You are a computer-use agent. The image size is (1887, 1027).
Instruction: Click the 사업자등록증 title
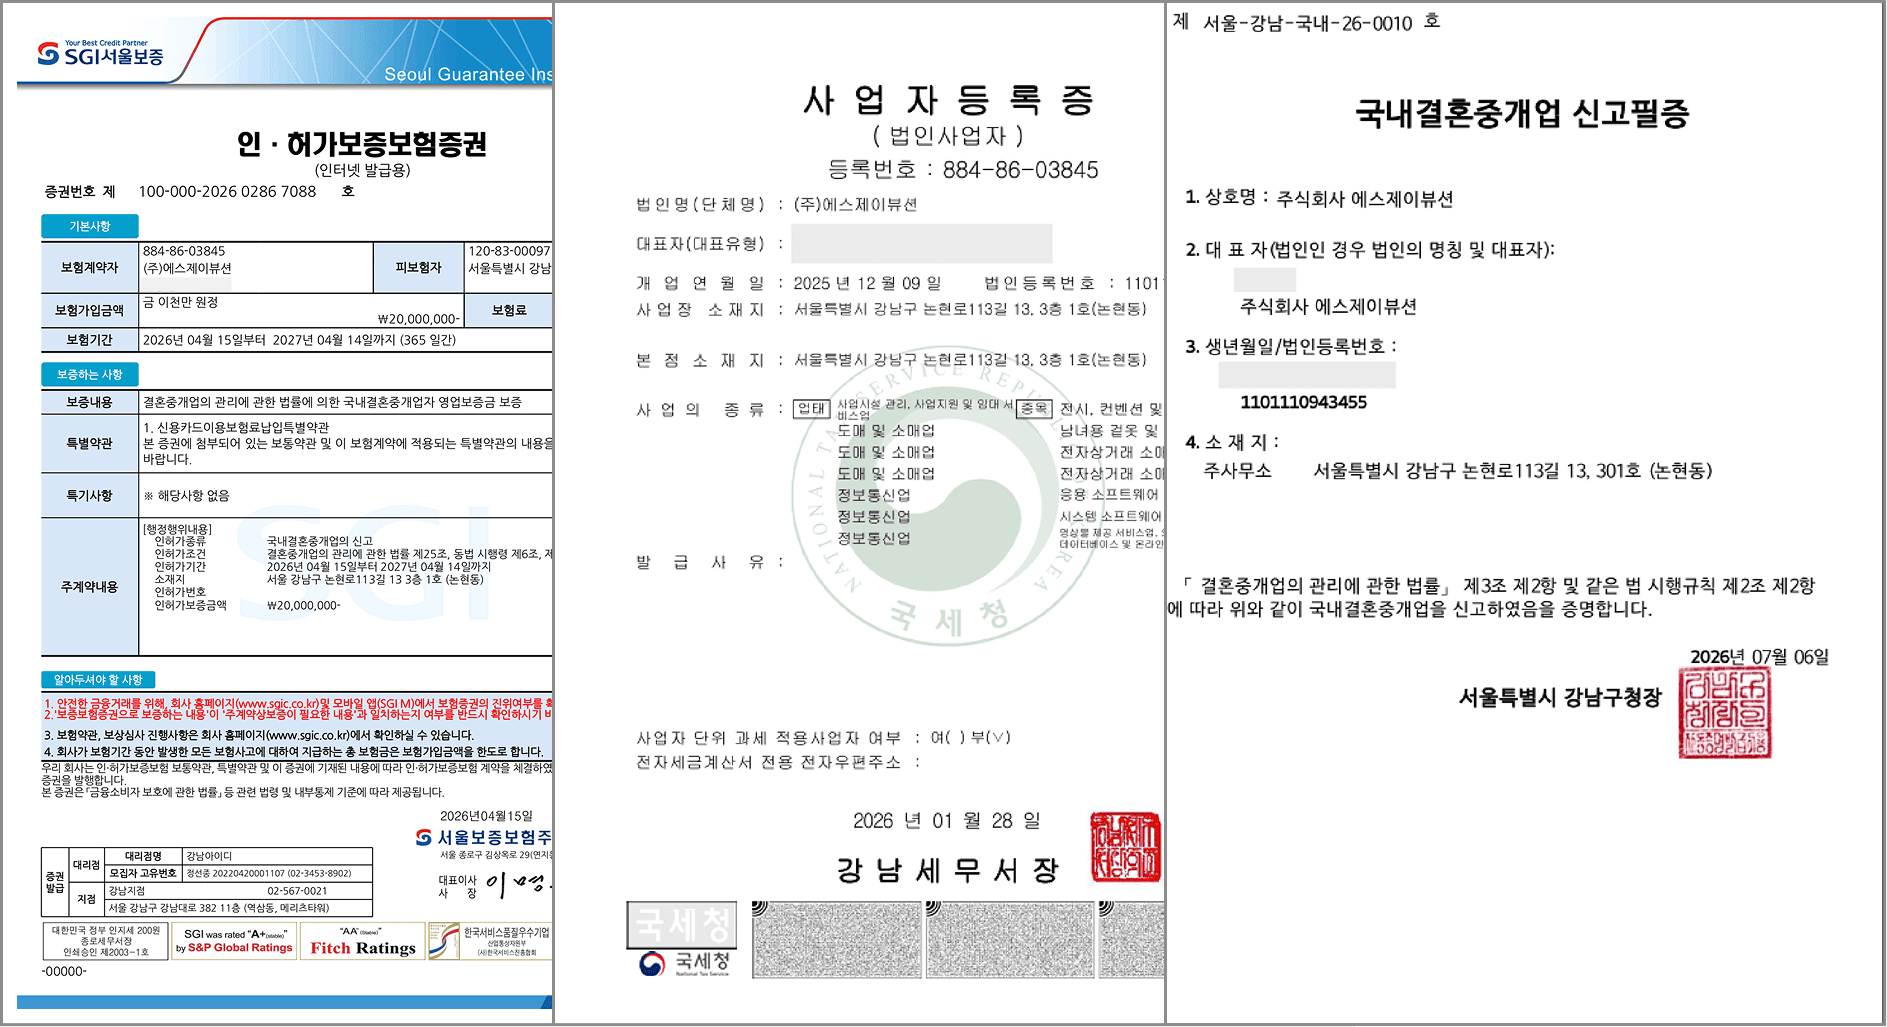(950, 100)
